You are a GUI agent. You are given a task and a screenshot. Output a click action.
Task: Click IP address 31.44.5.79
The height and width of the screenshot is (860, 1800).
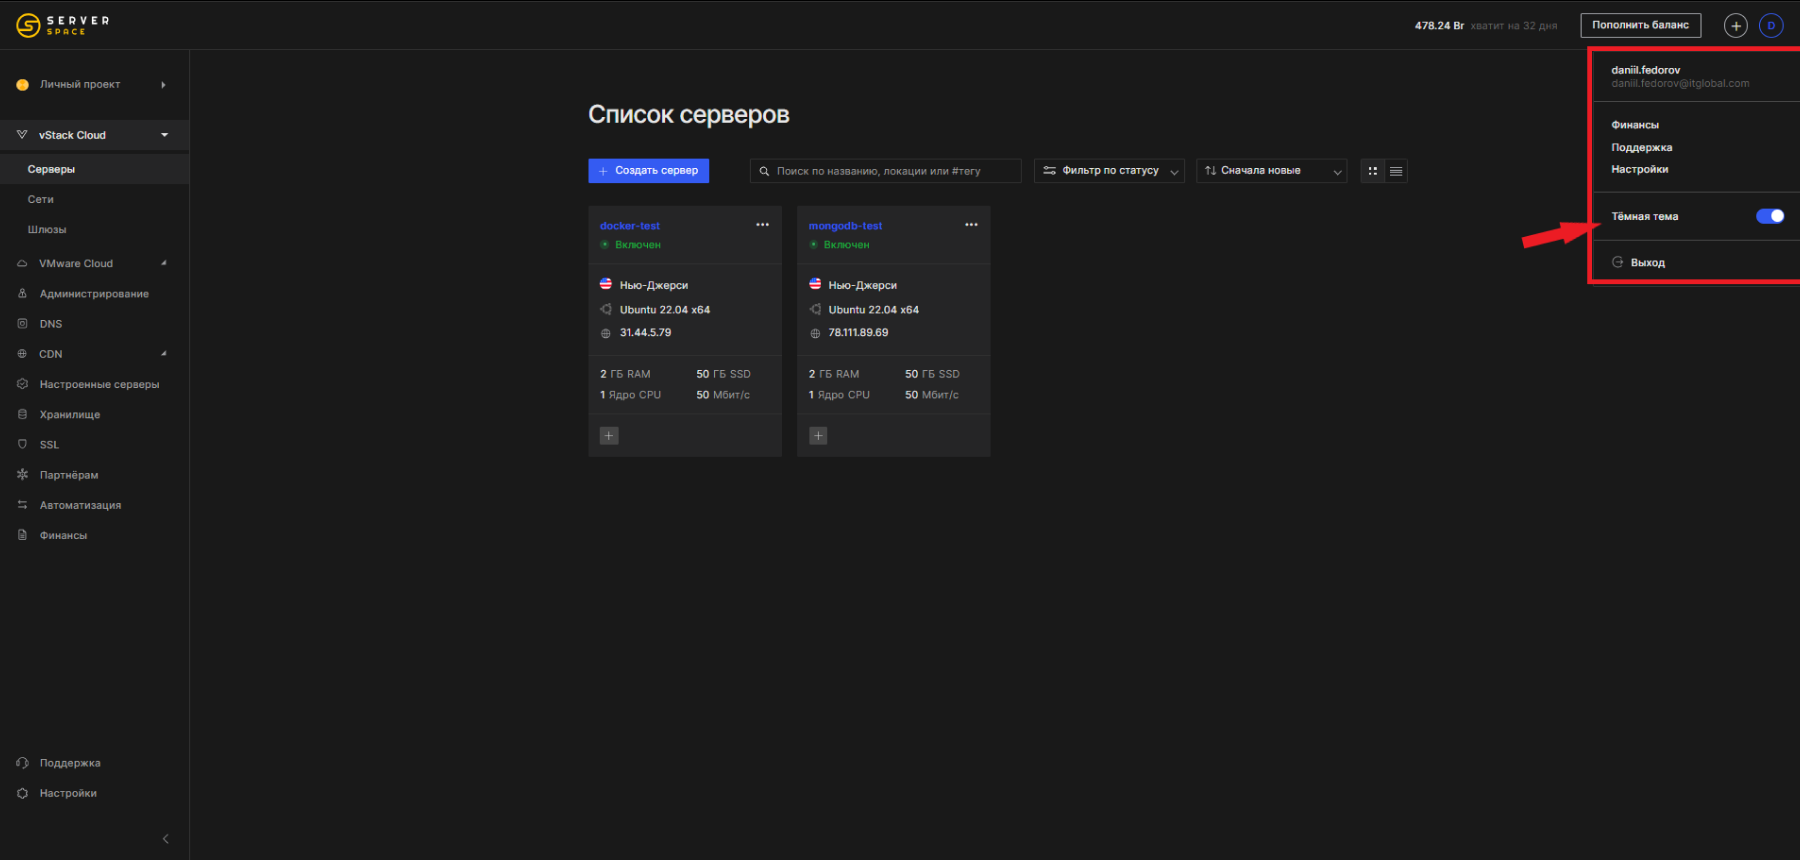point(646,333)
